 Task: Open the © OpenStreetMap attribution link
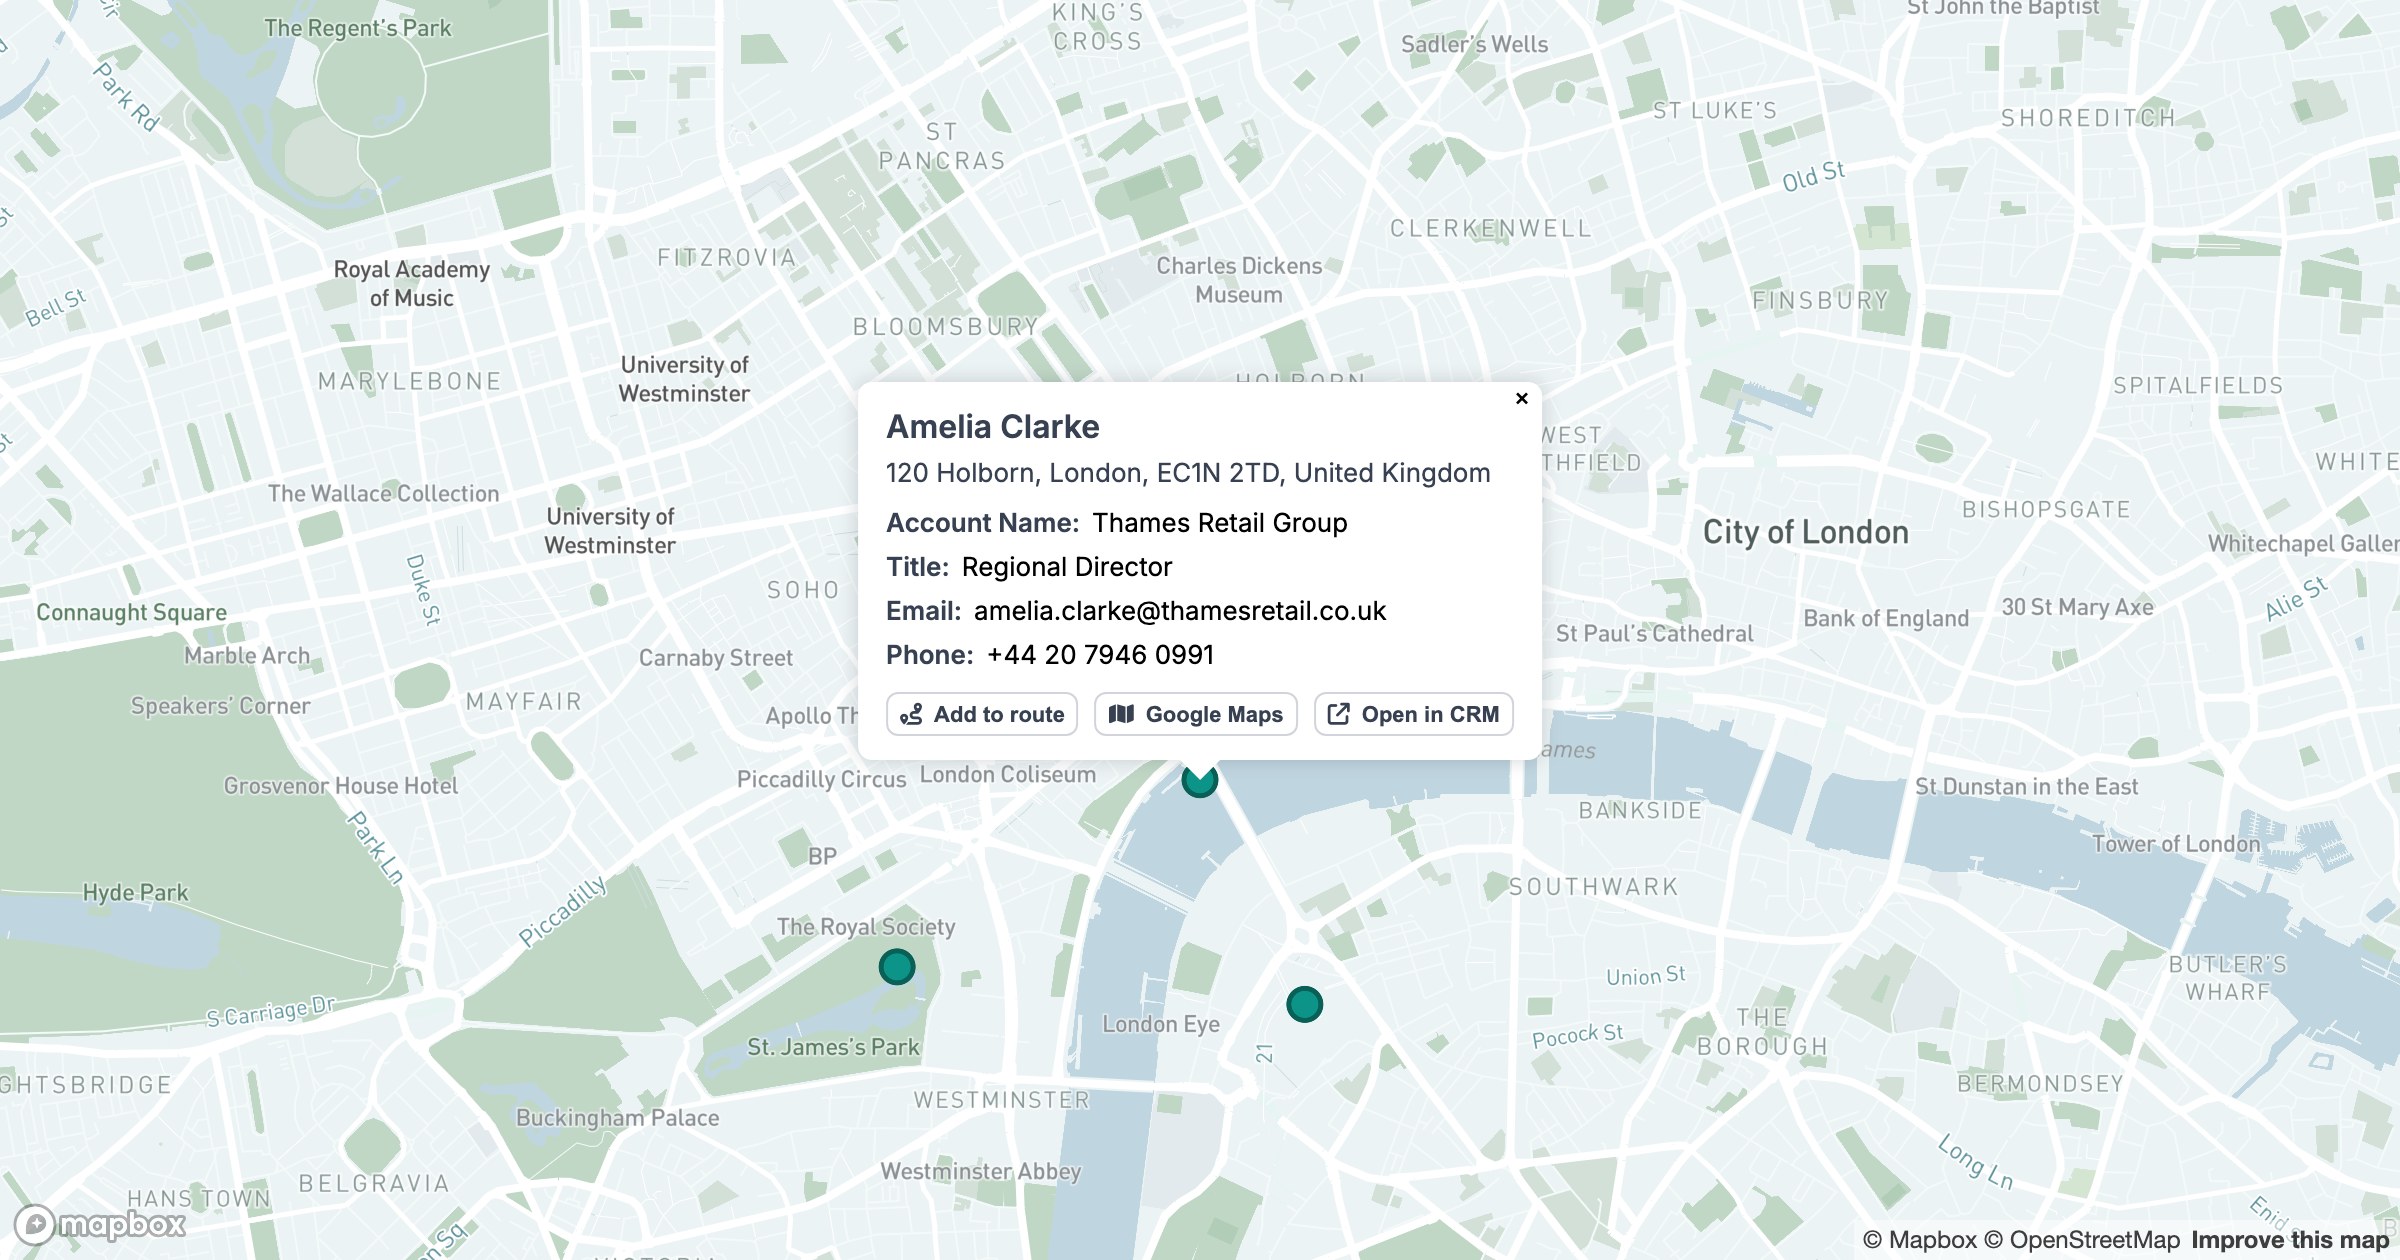(2082, 1240)
